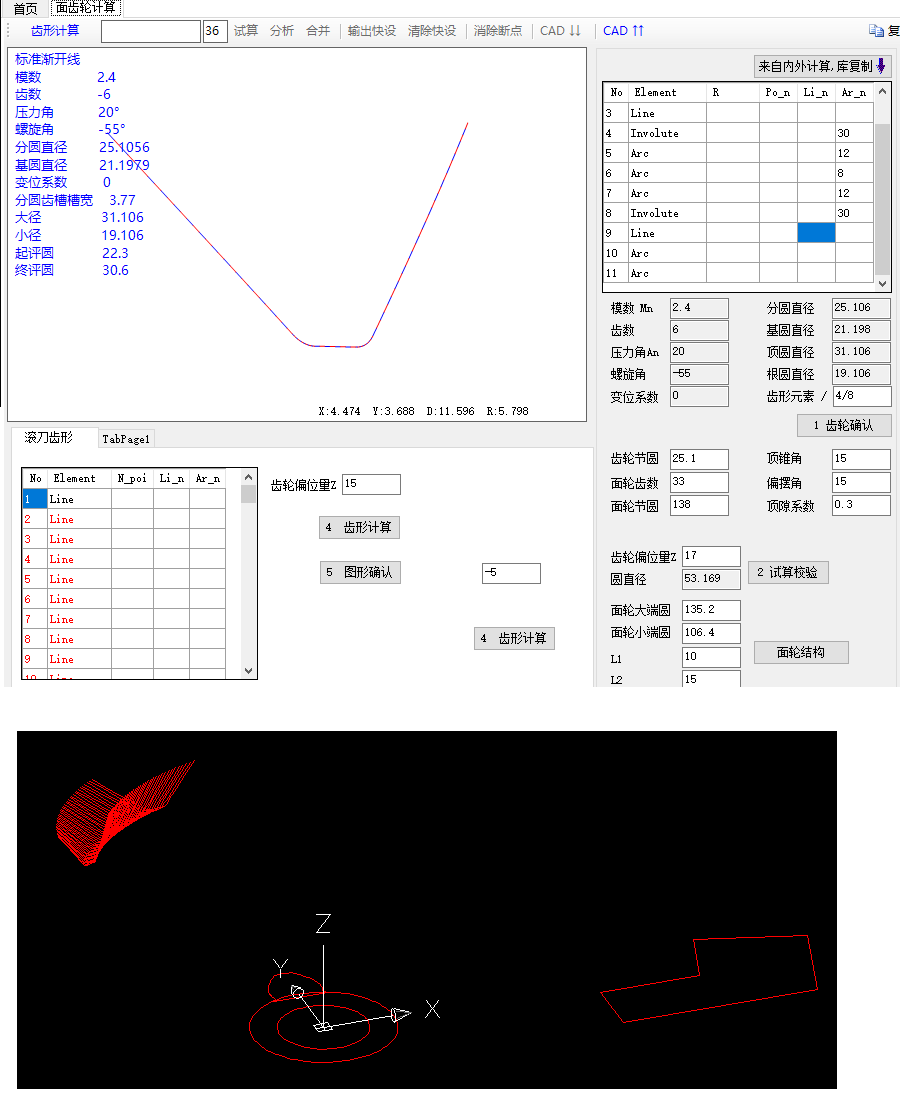Viewport: 903px width, 1098px height.
Task: Open 面轮结构 button
Action: point(801,653)
